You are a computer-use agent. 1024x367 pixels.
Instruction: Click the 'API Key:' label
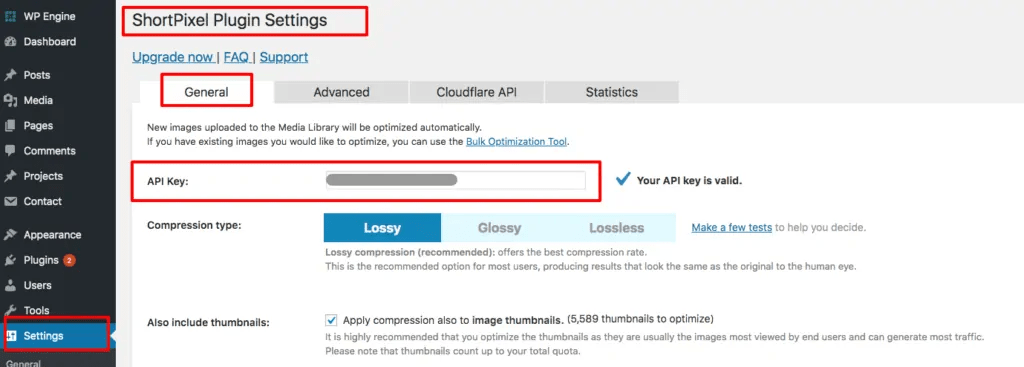[x=168, y=181]
